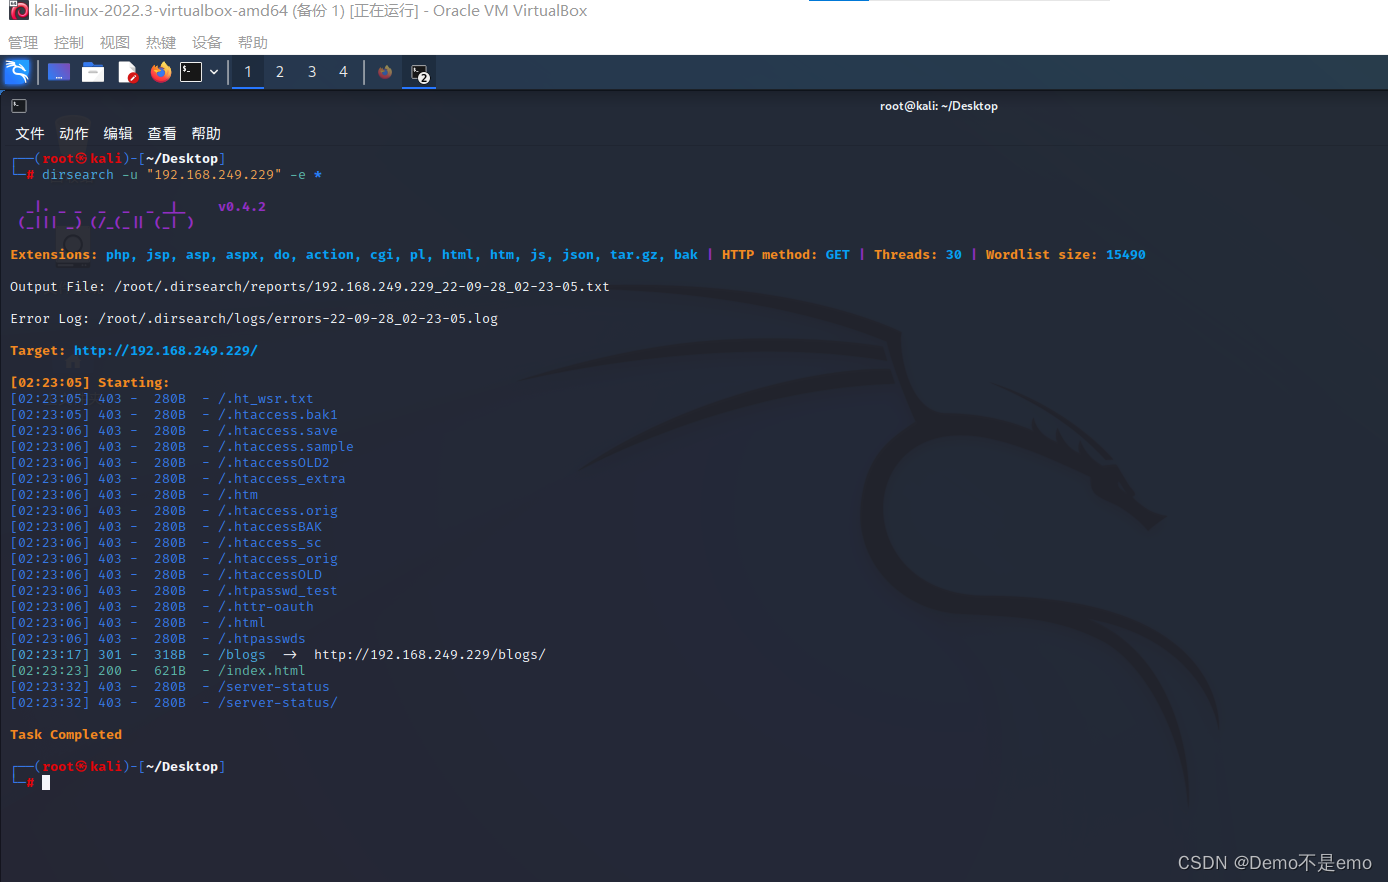The width and height of the screenshot is (1388, 882).
Task: Open terminal emulator launcher in panel
Action: pyautogui.click(x=191, y=72)
